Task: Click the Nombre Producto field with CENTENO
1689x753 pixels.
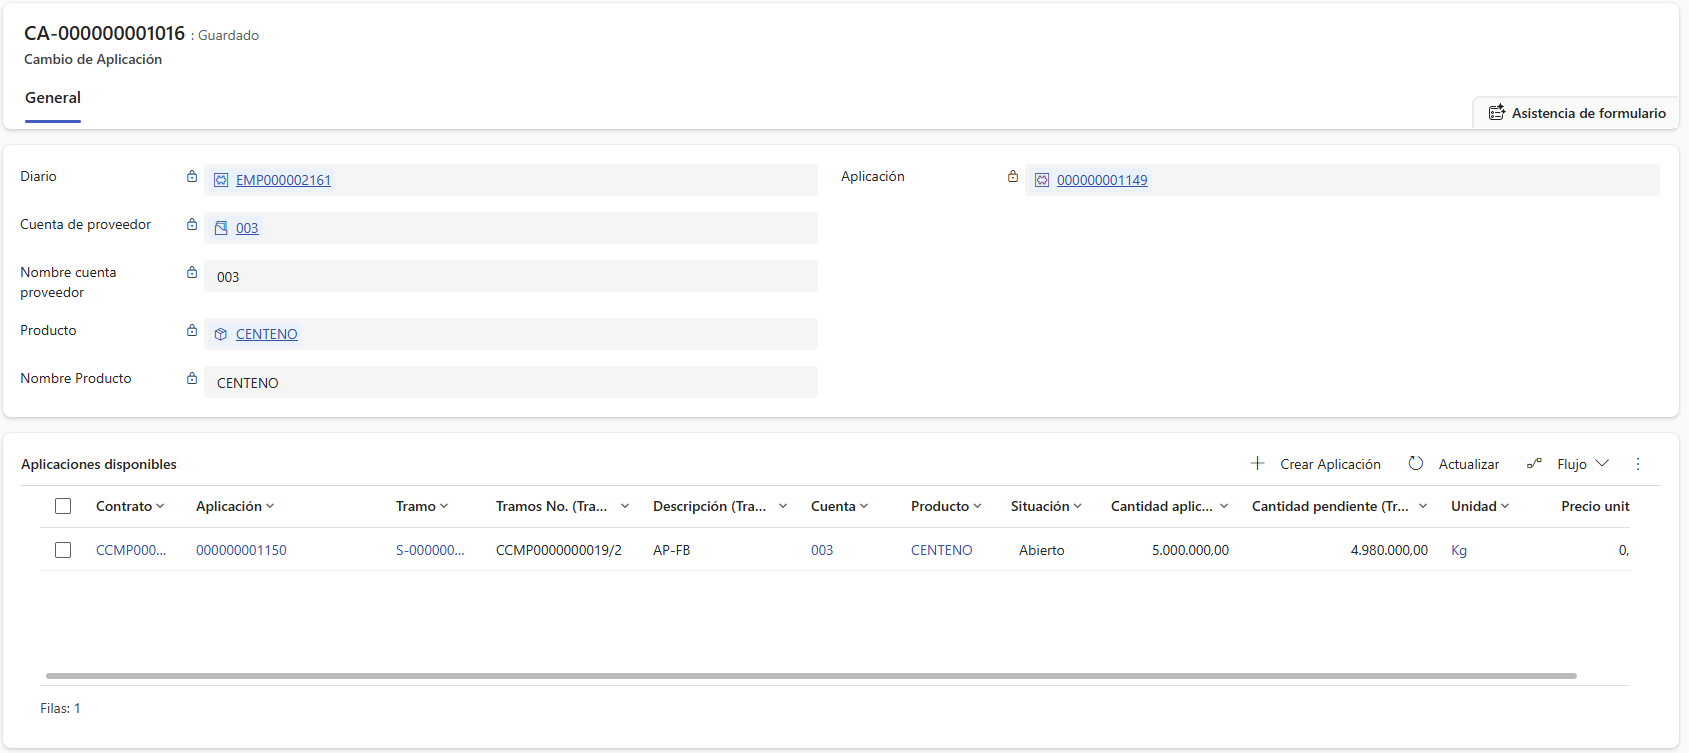Action: pyautogui.click(x=510, y=383)
